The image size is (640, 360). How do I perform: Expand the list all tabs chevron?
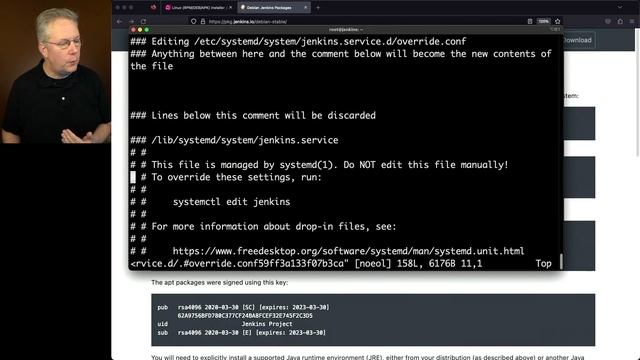tap(620, 7)
